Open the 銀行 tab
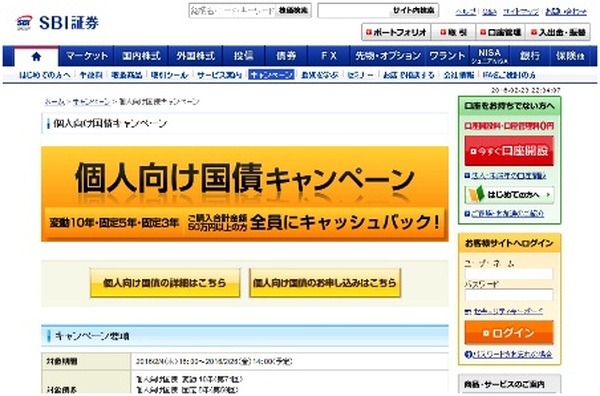This screenshot has height=396, width=600. (530, 56)
